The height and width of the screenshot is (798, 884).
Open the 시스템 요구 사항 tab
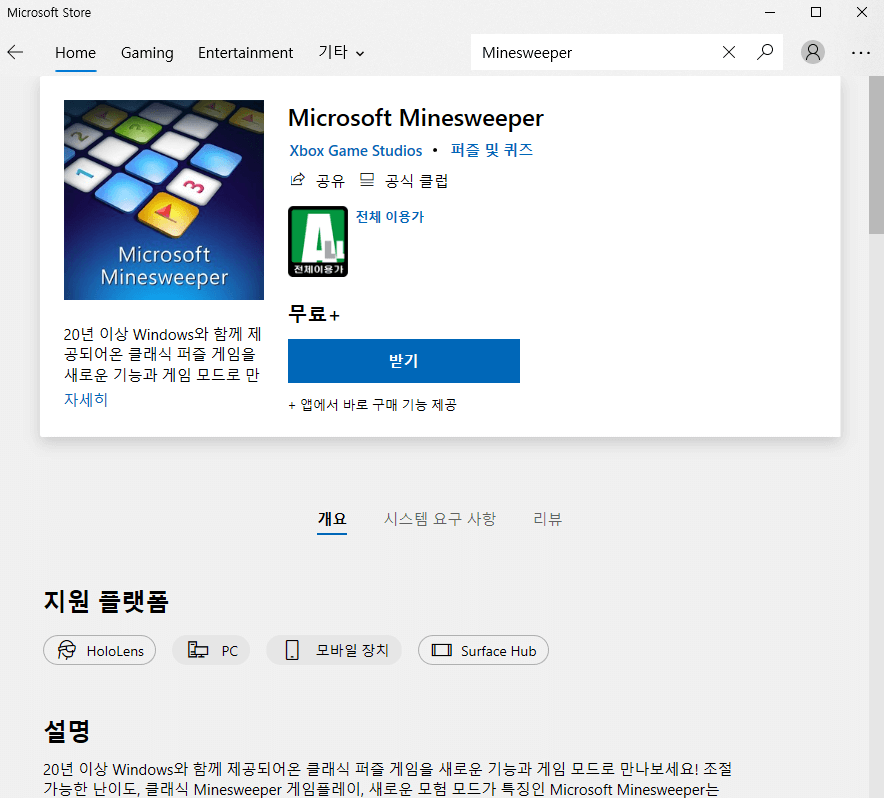pyautogui.click(x=440, y=519)
